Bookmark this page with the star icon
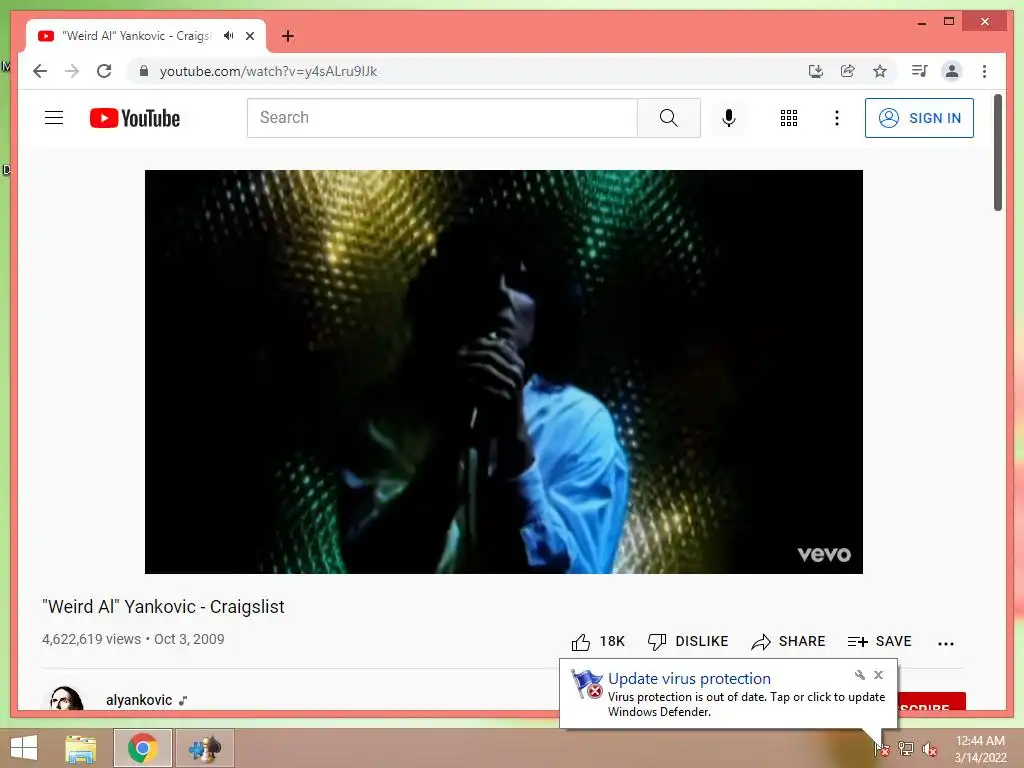The image size is (1024, 768). (880, 71)
